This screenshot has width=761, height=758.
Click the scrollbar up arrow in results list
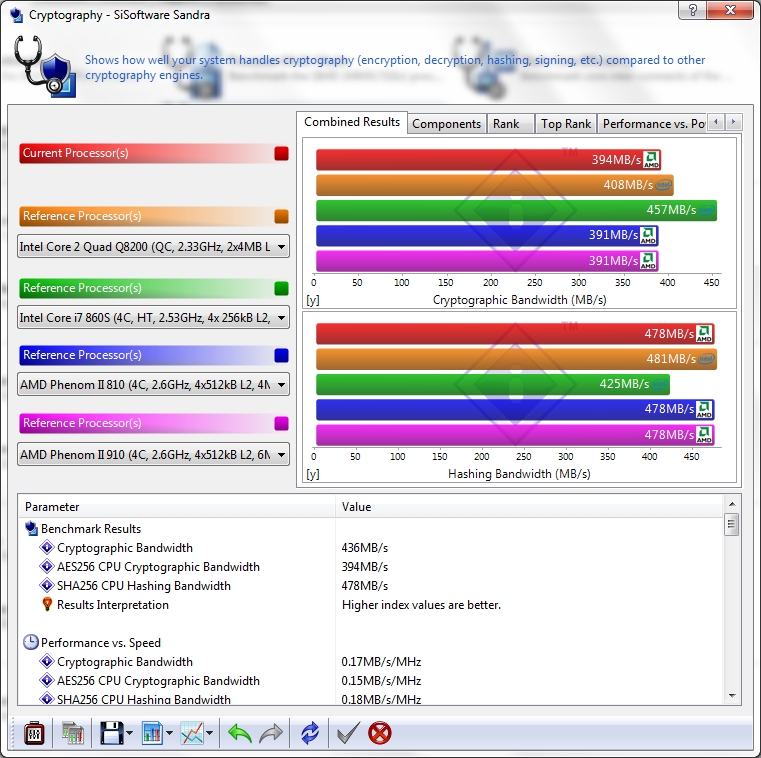coord(731,504)
